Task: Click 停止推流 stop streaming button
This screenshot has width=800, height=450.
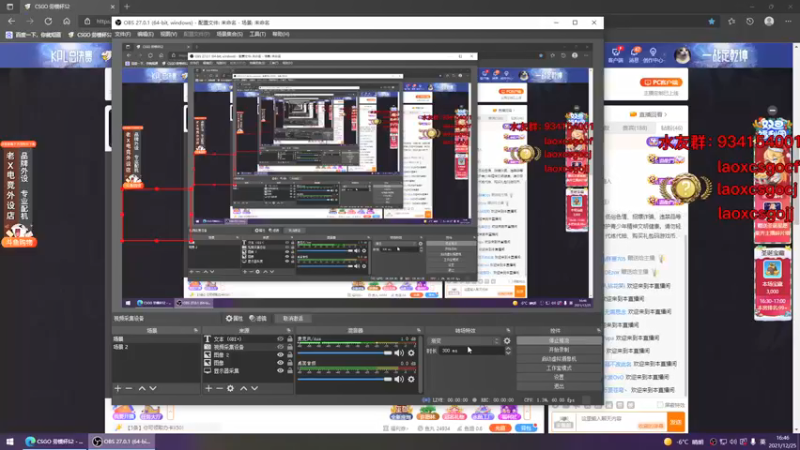Action: (559, 341)
